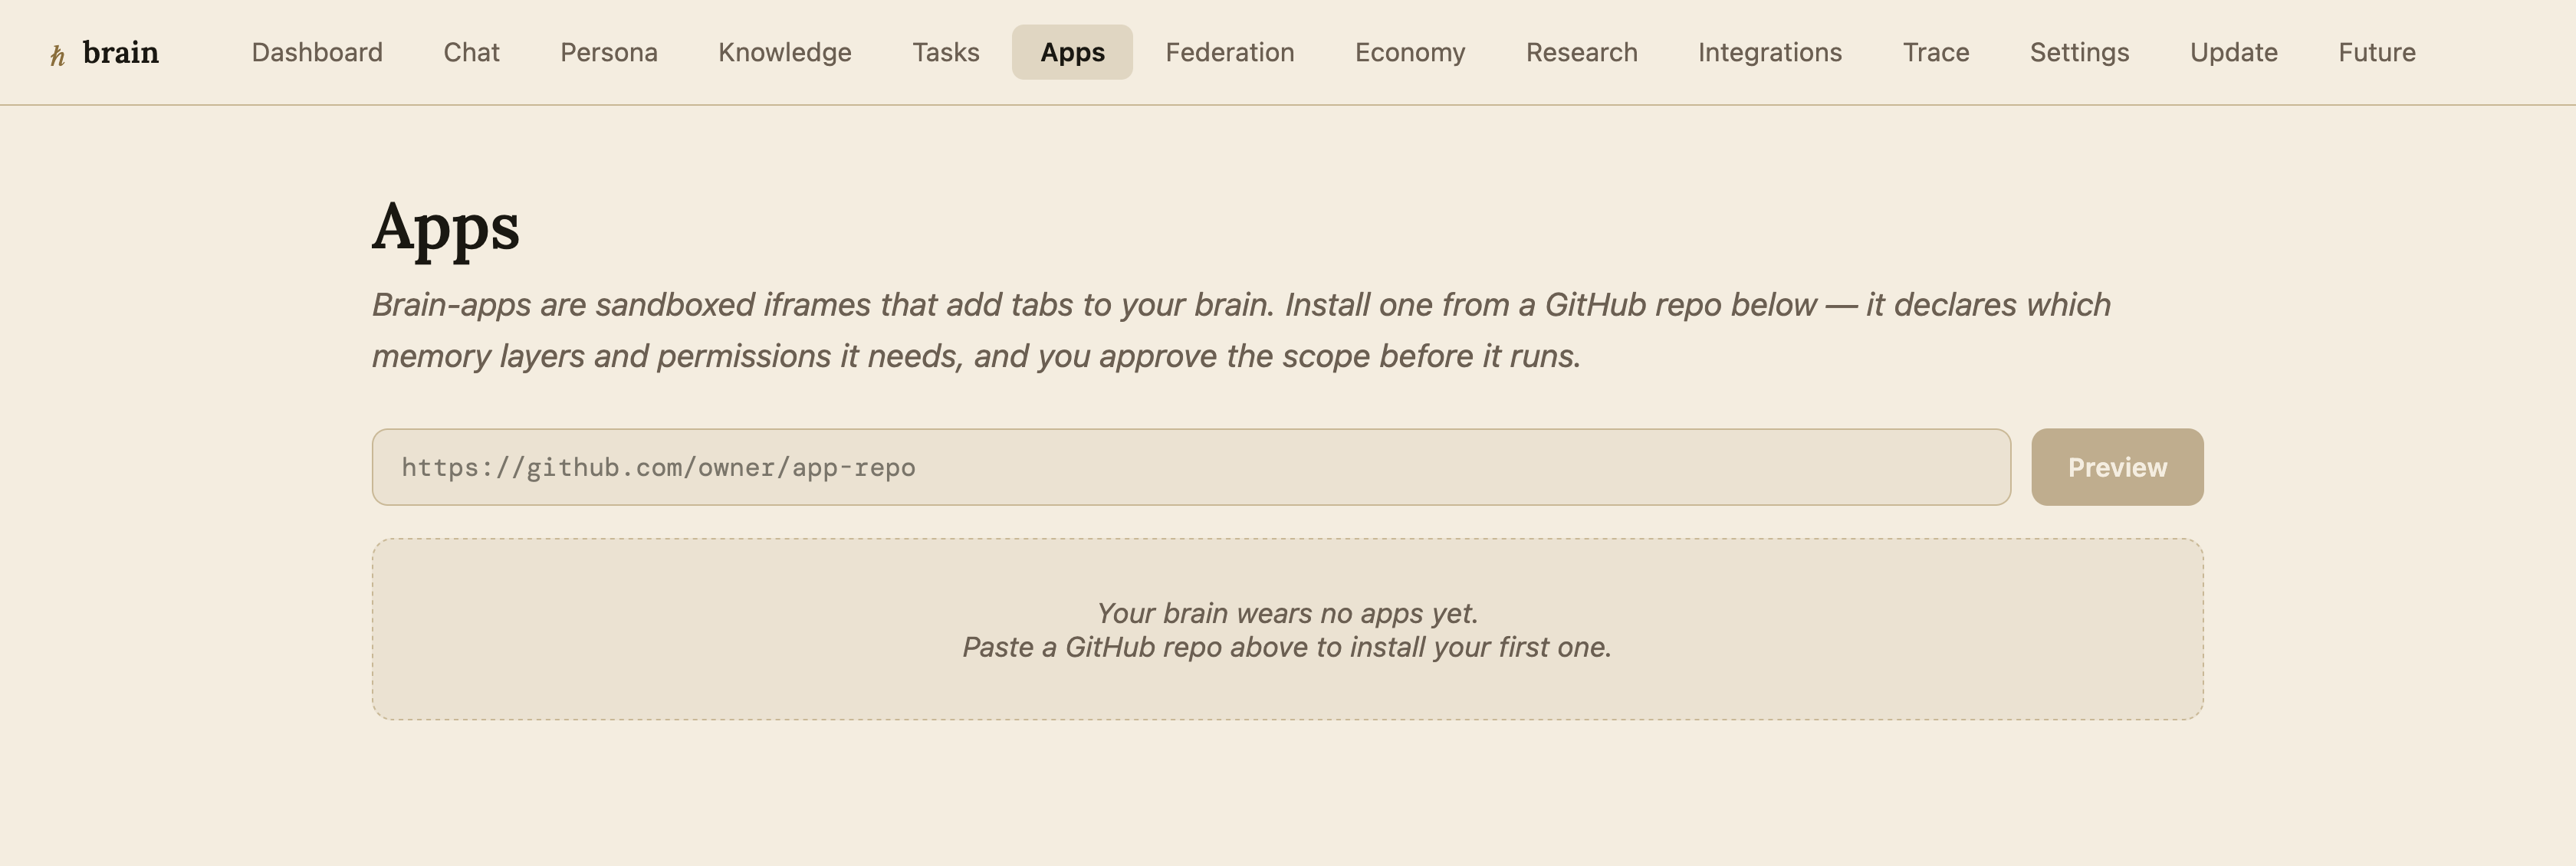Go to the Integrations tab
Screen dimensions: 2576x866
(1770, 52)
